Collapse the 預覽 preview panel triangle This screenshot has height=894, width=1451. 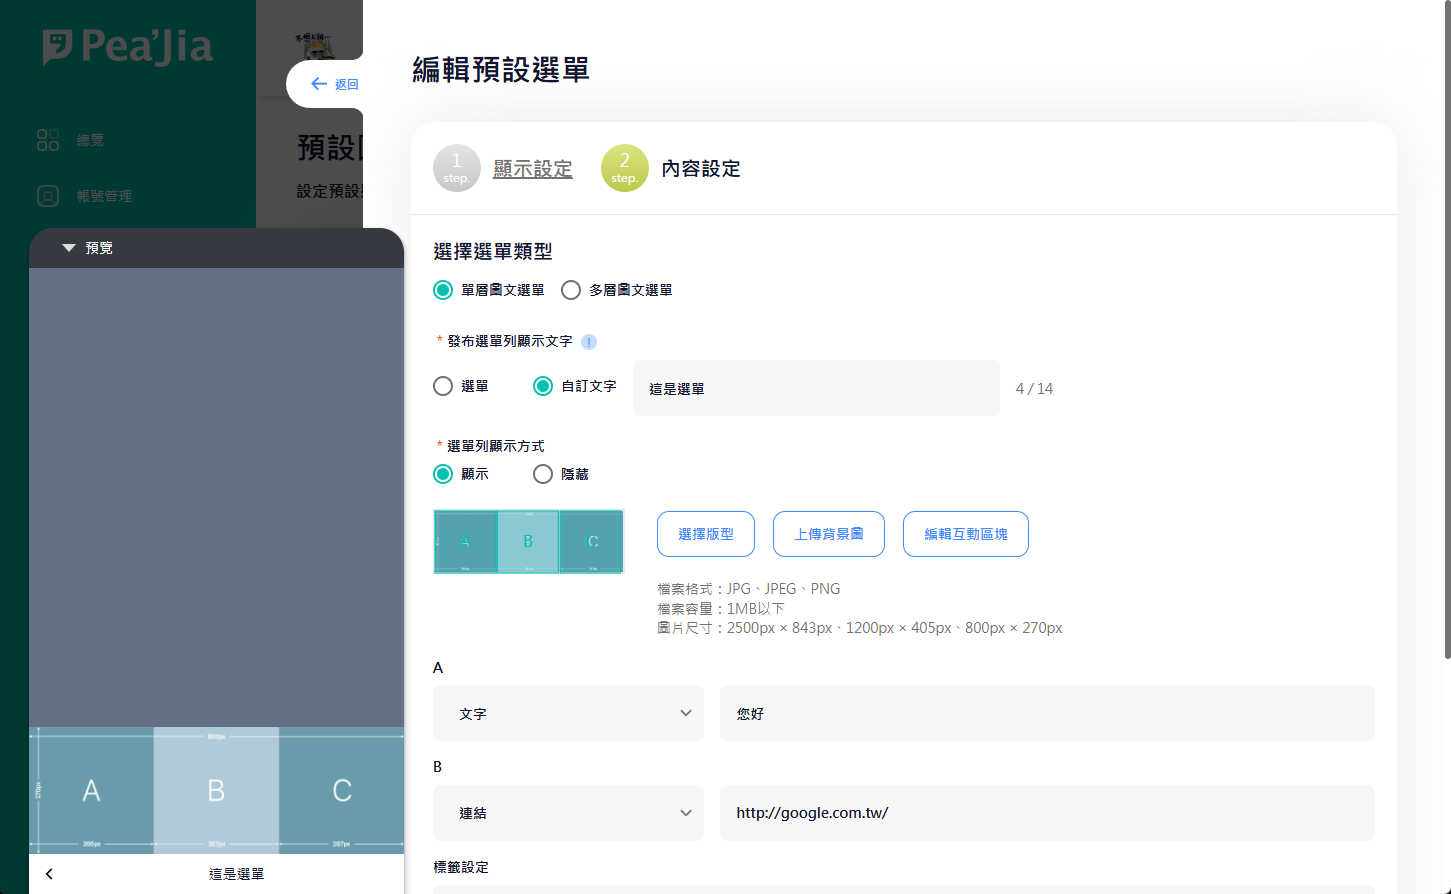(69, 248)
